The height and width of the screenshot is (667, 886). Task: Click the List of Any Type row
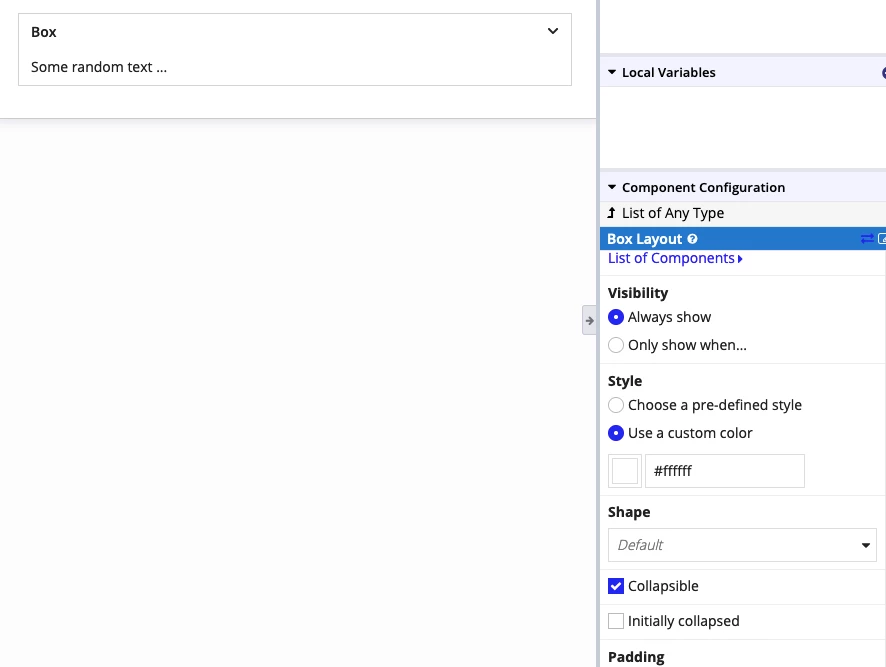[x=742, y=213]
